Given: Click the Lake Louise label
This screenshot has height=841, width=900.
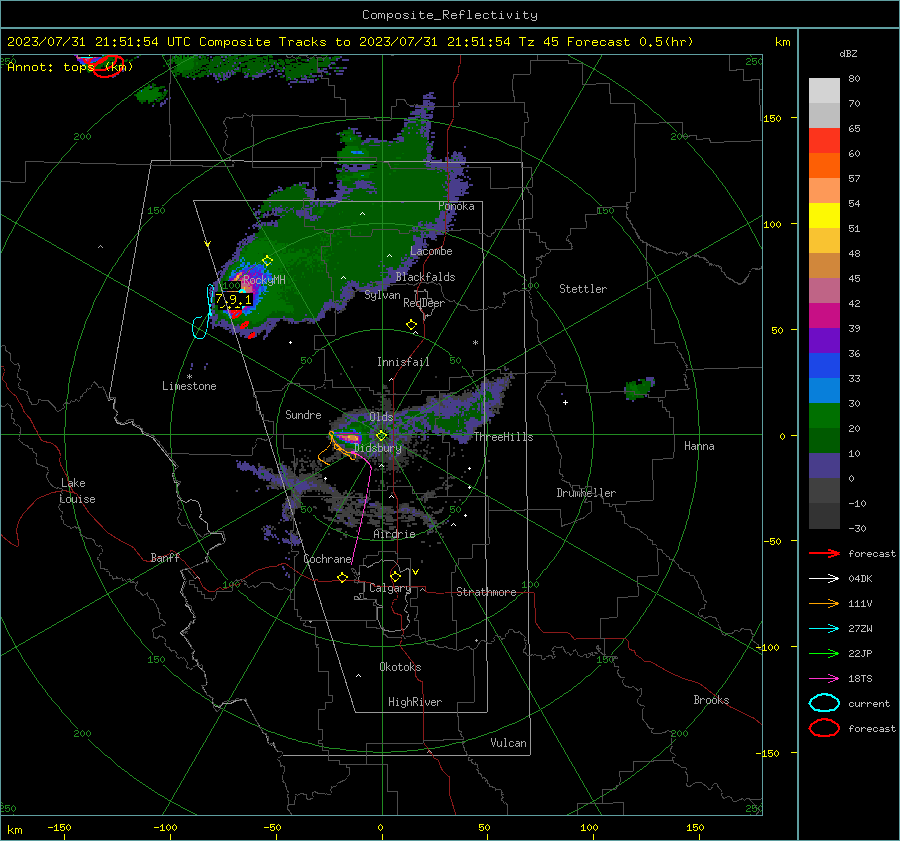Looking at the screenshot, I should pyautogui.click(x=77, y=491).
